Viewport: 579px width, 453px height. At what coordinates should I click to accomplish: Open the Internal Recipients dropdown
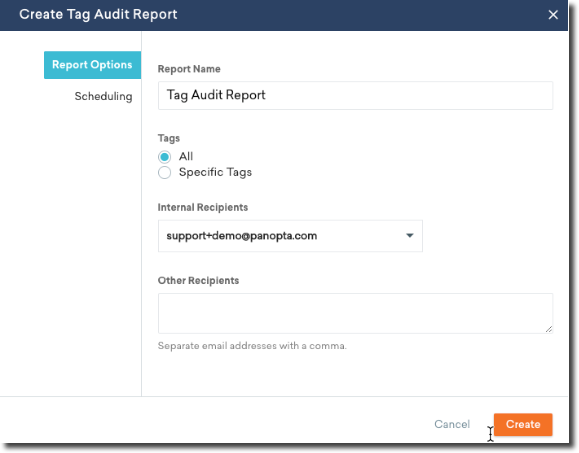(x=290, y=236)
